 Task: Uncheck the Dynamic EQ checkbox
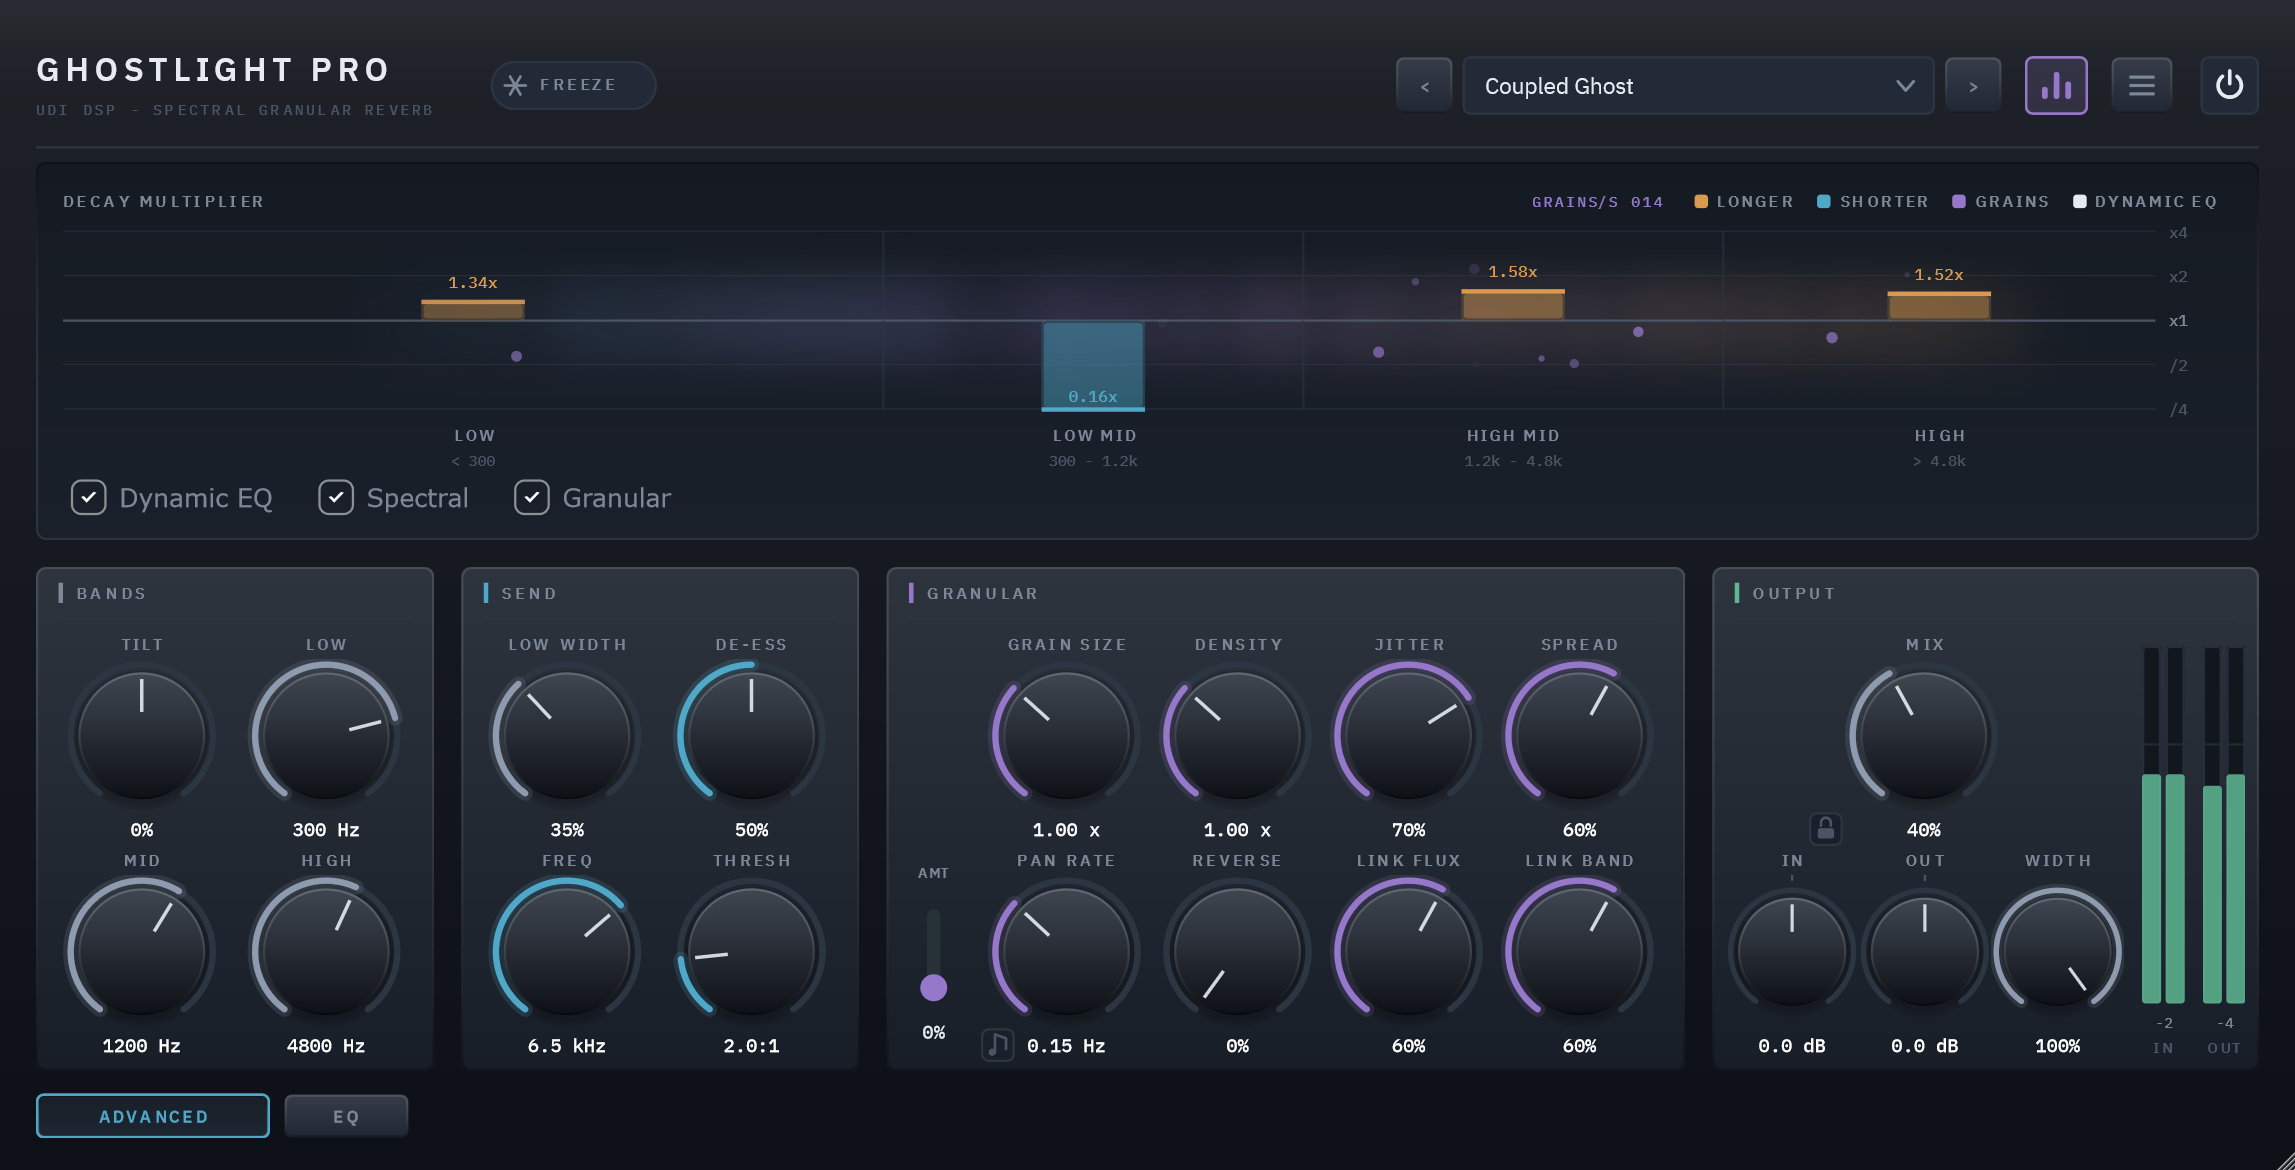pyautogui.click(x=88, y=497)
